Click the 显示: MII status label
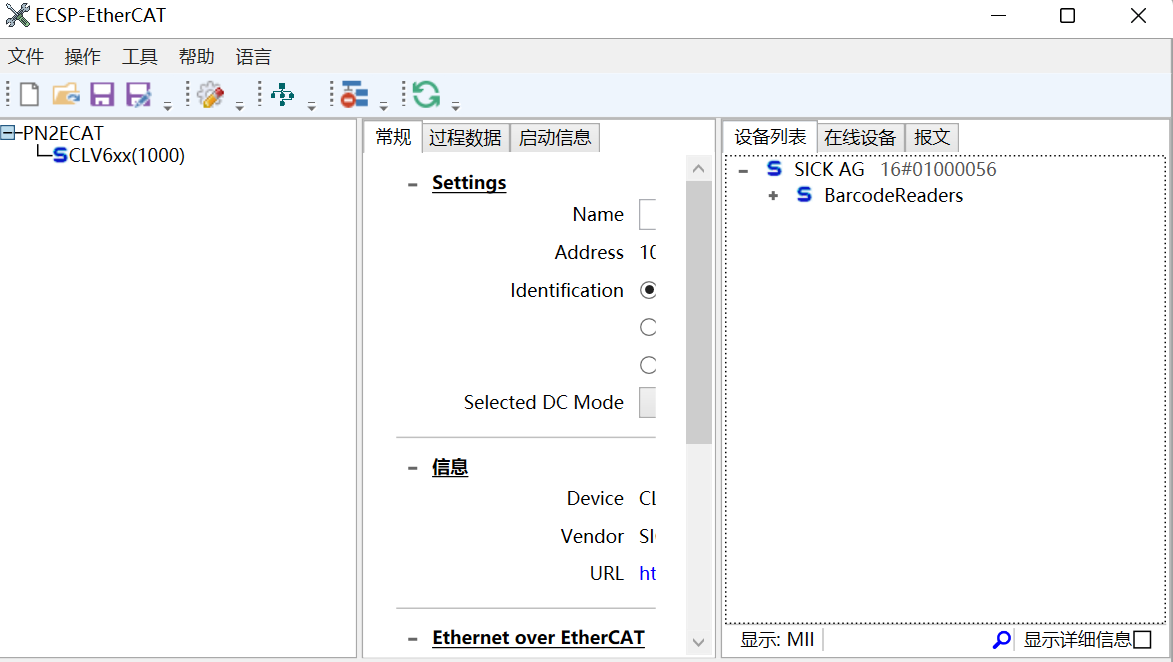 coord(777,640)
